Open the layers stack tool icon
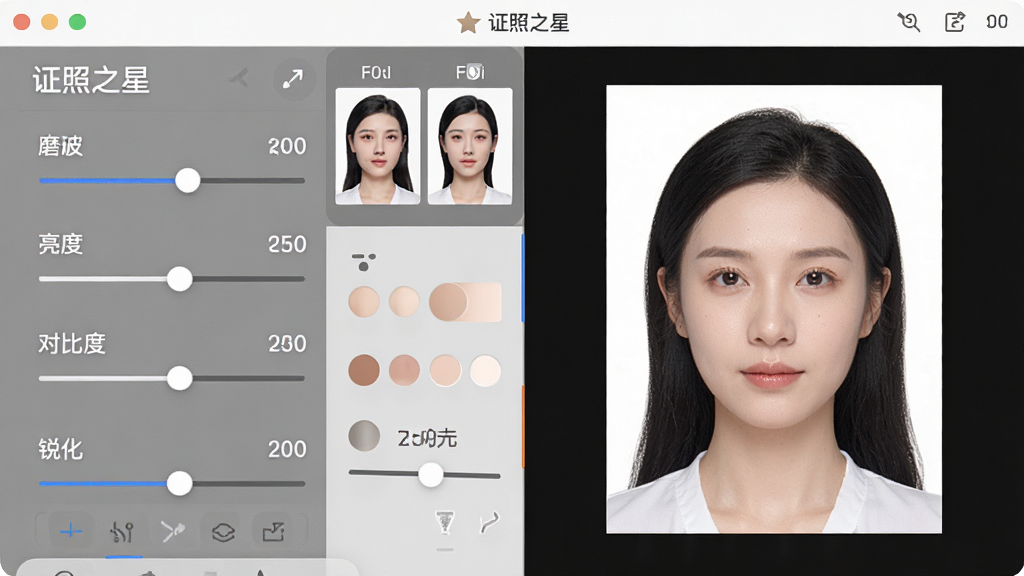This screenshot has height=576, width=1024. pos(223,532)
